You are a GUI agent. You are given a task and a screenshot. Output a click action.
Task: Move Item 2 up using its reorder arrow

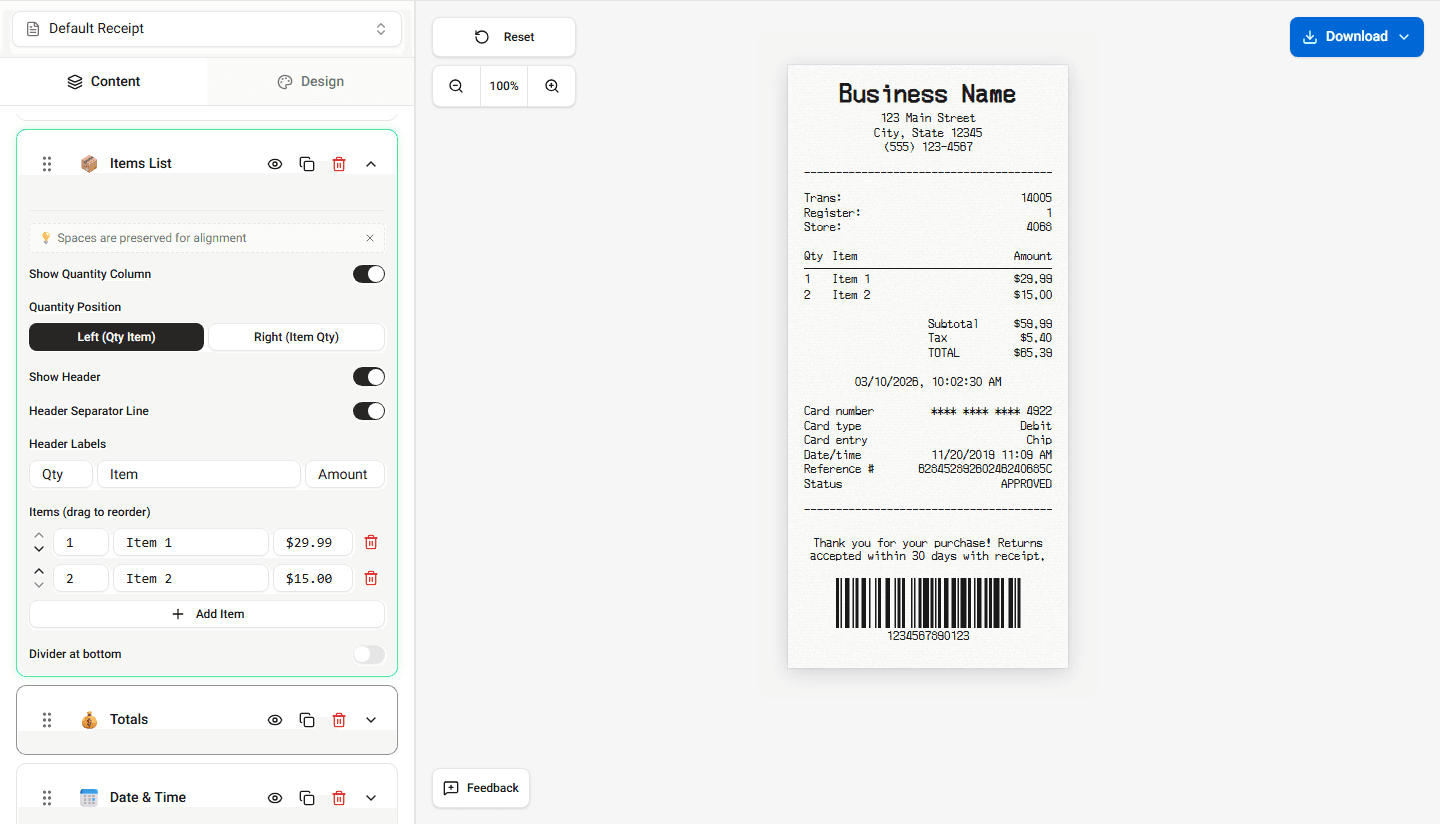tap(38, 571)
